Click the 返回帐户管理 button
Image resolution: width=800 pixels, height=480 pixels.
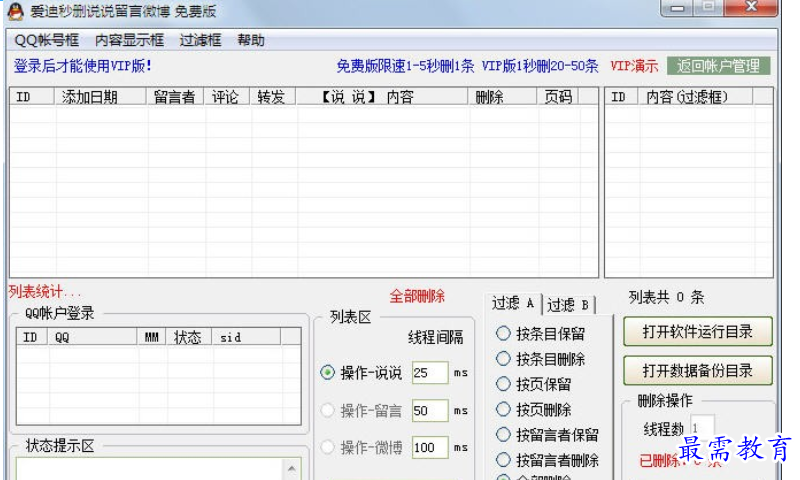pos(718,66)
